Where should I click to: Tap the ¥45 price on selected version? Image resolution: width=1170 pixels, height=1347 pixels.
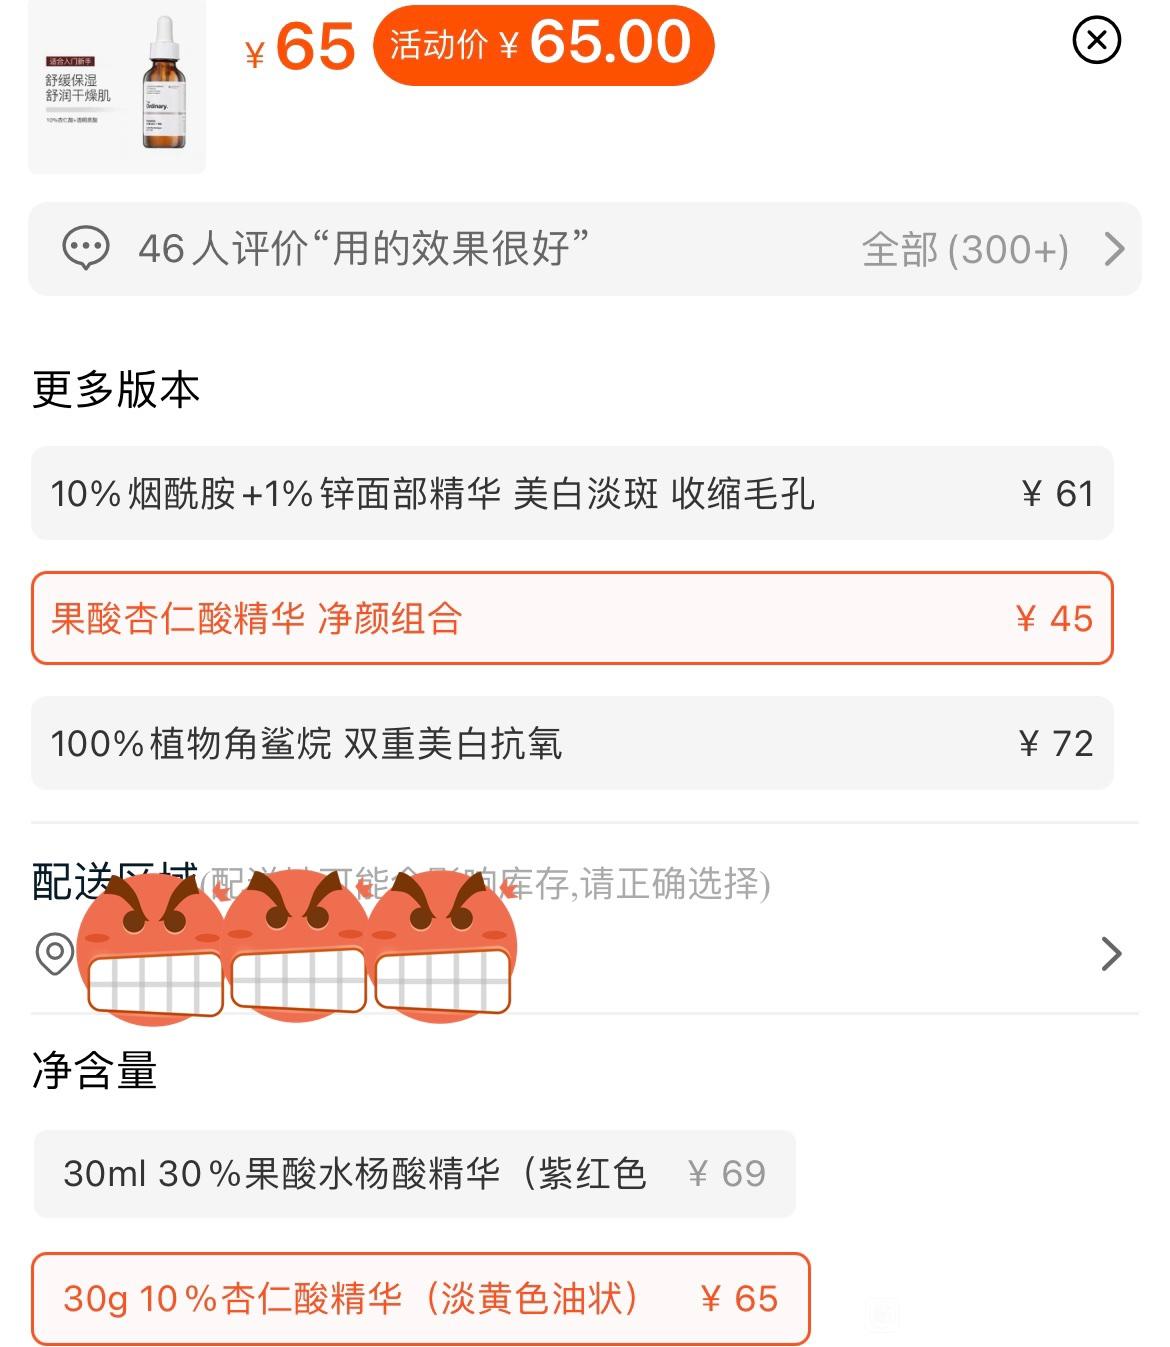pos(1054,619)
